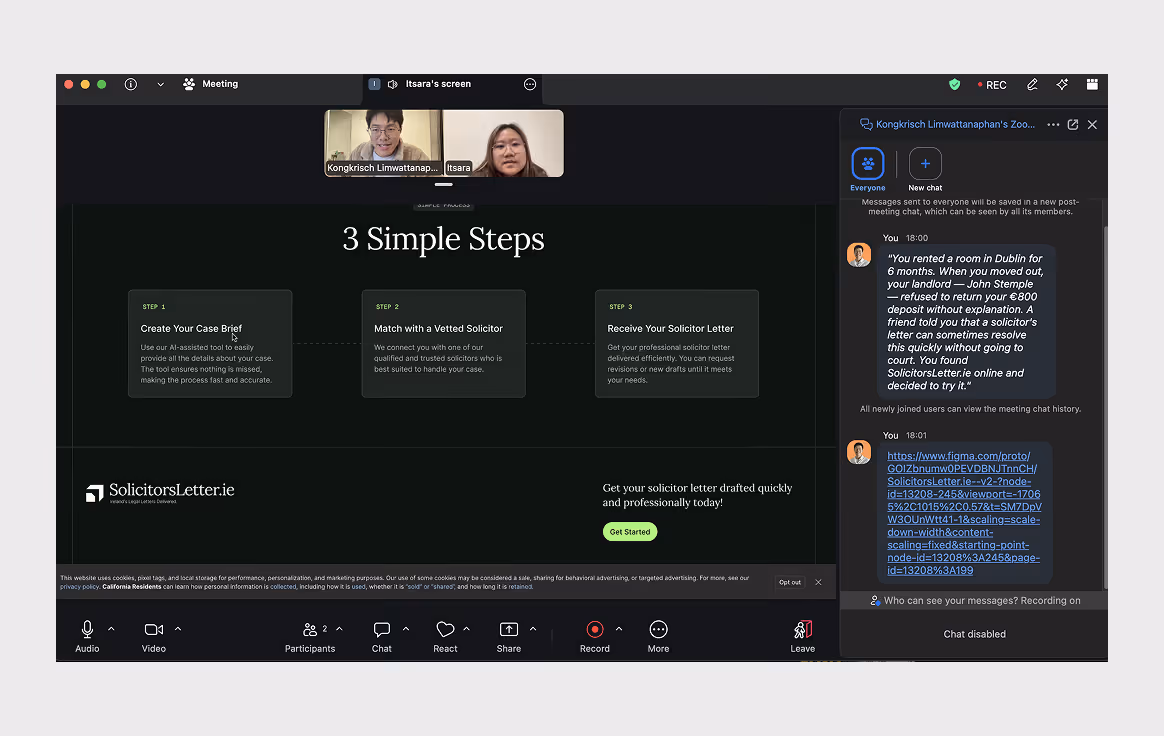Open Itsara's screen options ellipsis
The height and width of the screenshot is (736, 1164).
coord(530,84)
